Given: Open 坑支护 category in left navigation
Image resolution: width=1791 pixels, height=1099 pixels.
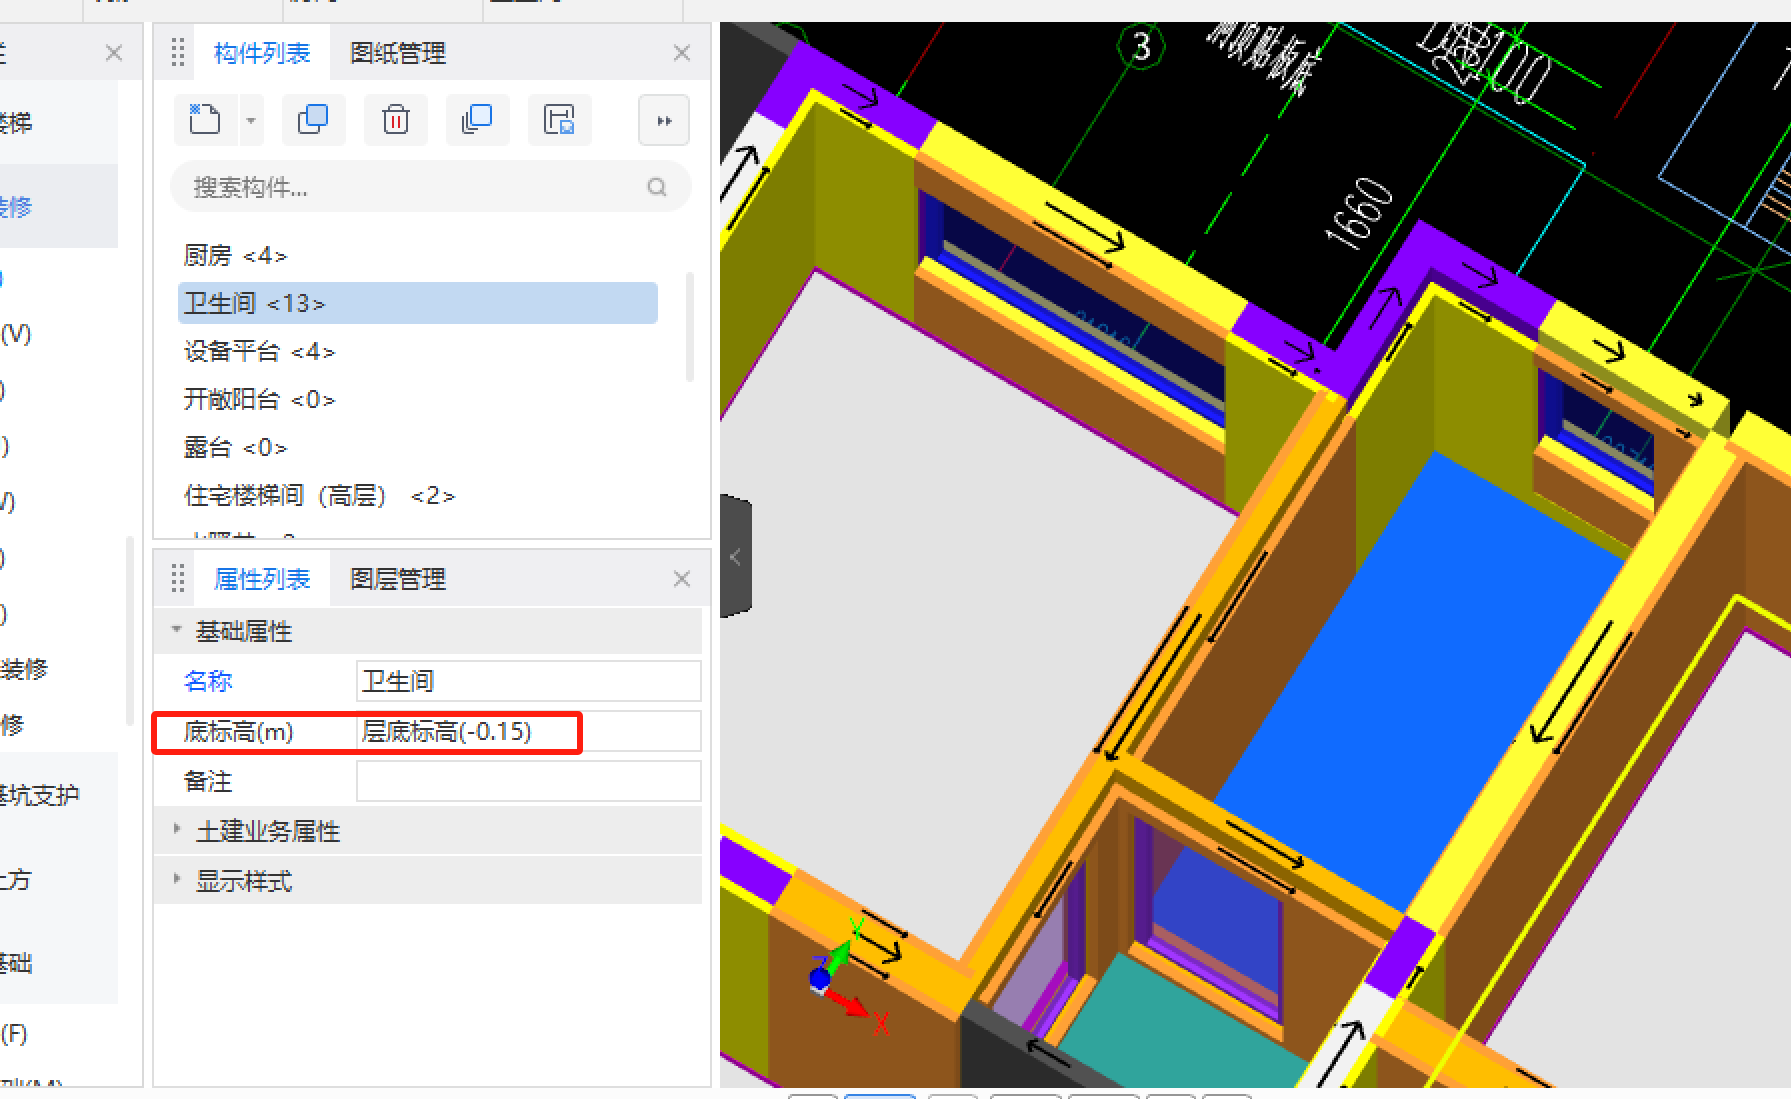Looking at the screenshot, I should click(40, 795).
